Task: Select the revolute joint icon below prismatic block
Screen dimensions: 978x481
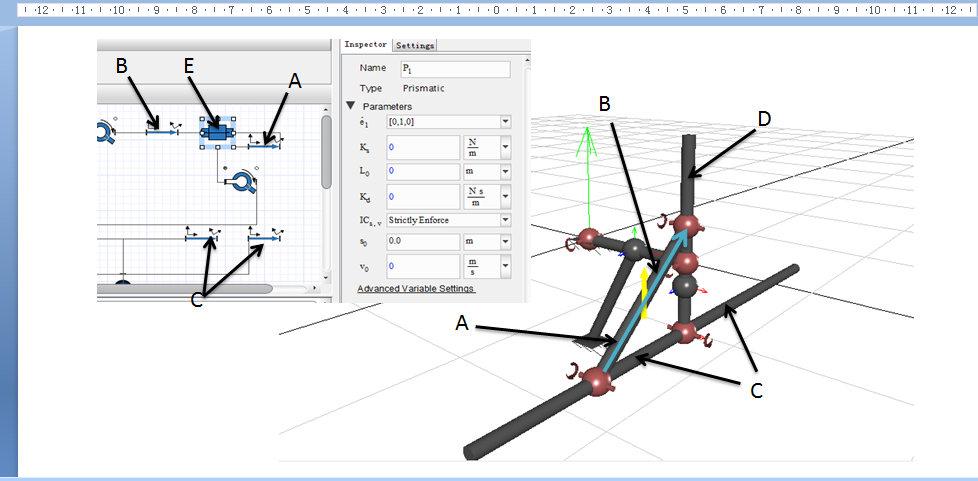Action: click(241, 182)
